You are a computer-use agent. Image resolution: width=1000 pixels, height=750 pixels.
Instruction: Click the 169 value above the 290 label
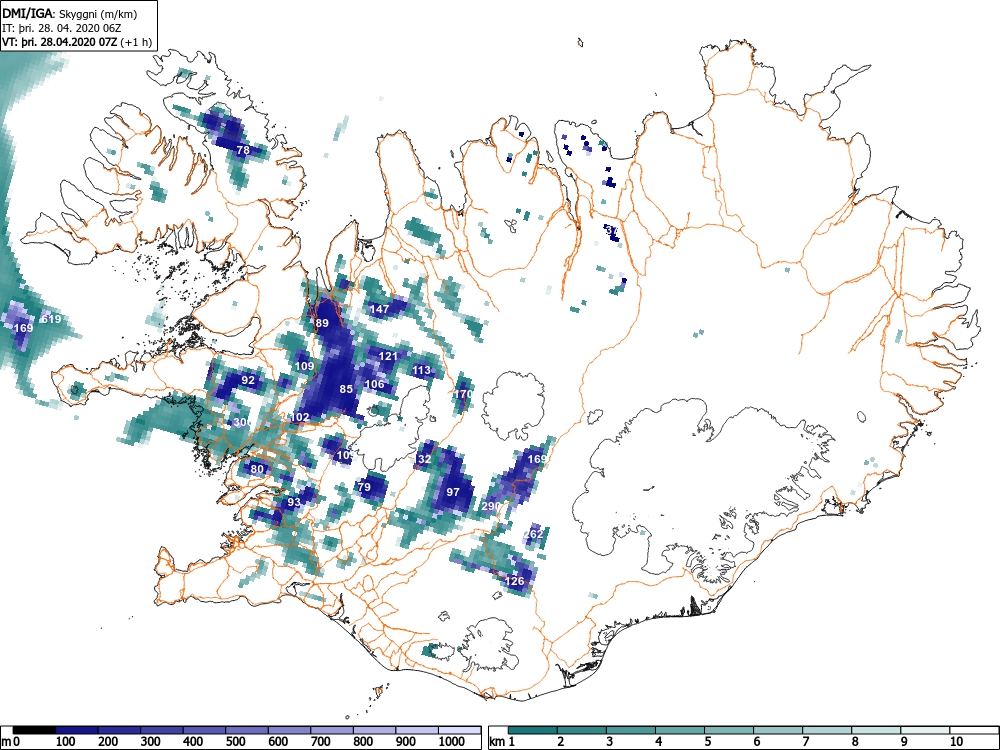[x=537, y=459]
